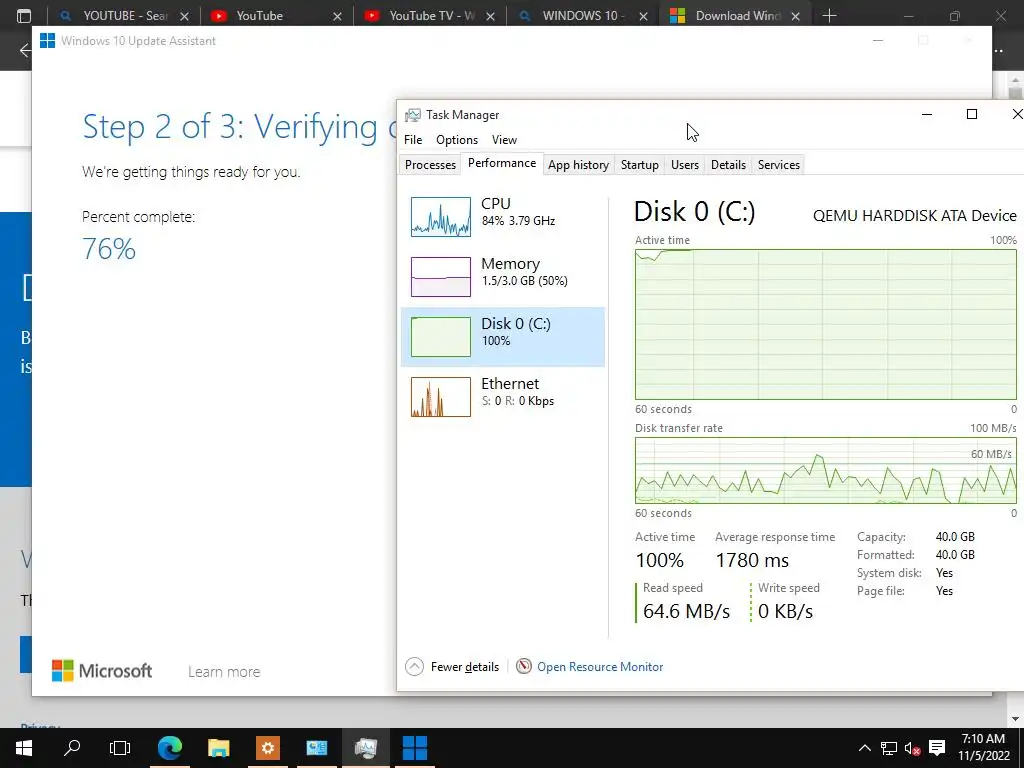Click the Disk transfer rate graph
Image resolution: width=1024 pixels, height=768 pixels.
click(825, 470)
